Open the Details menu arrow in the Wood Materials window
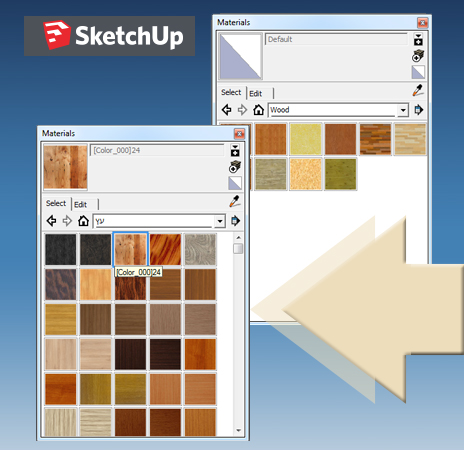Viewport: 464px width, 450px height. coord(419,110)
